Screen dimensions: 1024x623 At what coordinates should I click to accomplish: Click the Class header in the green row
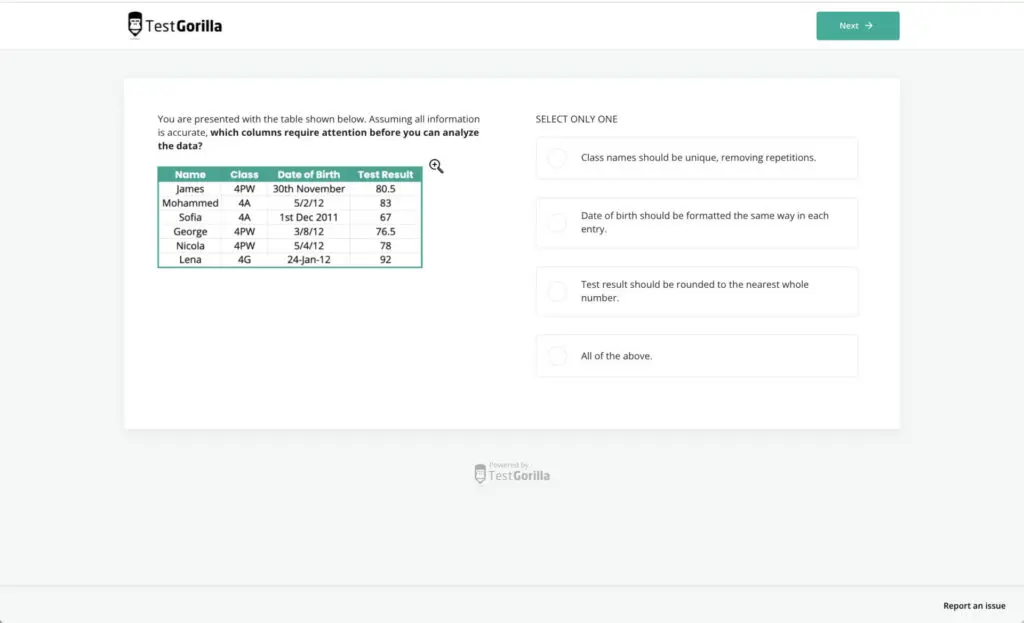tap(244, 173)
